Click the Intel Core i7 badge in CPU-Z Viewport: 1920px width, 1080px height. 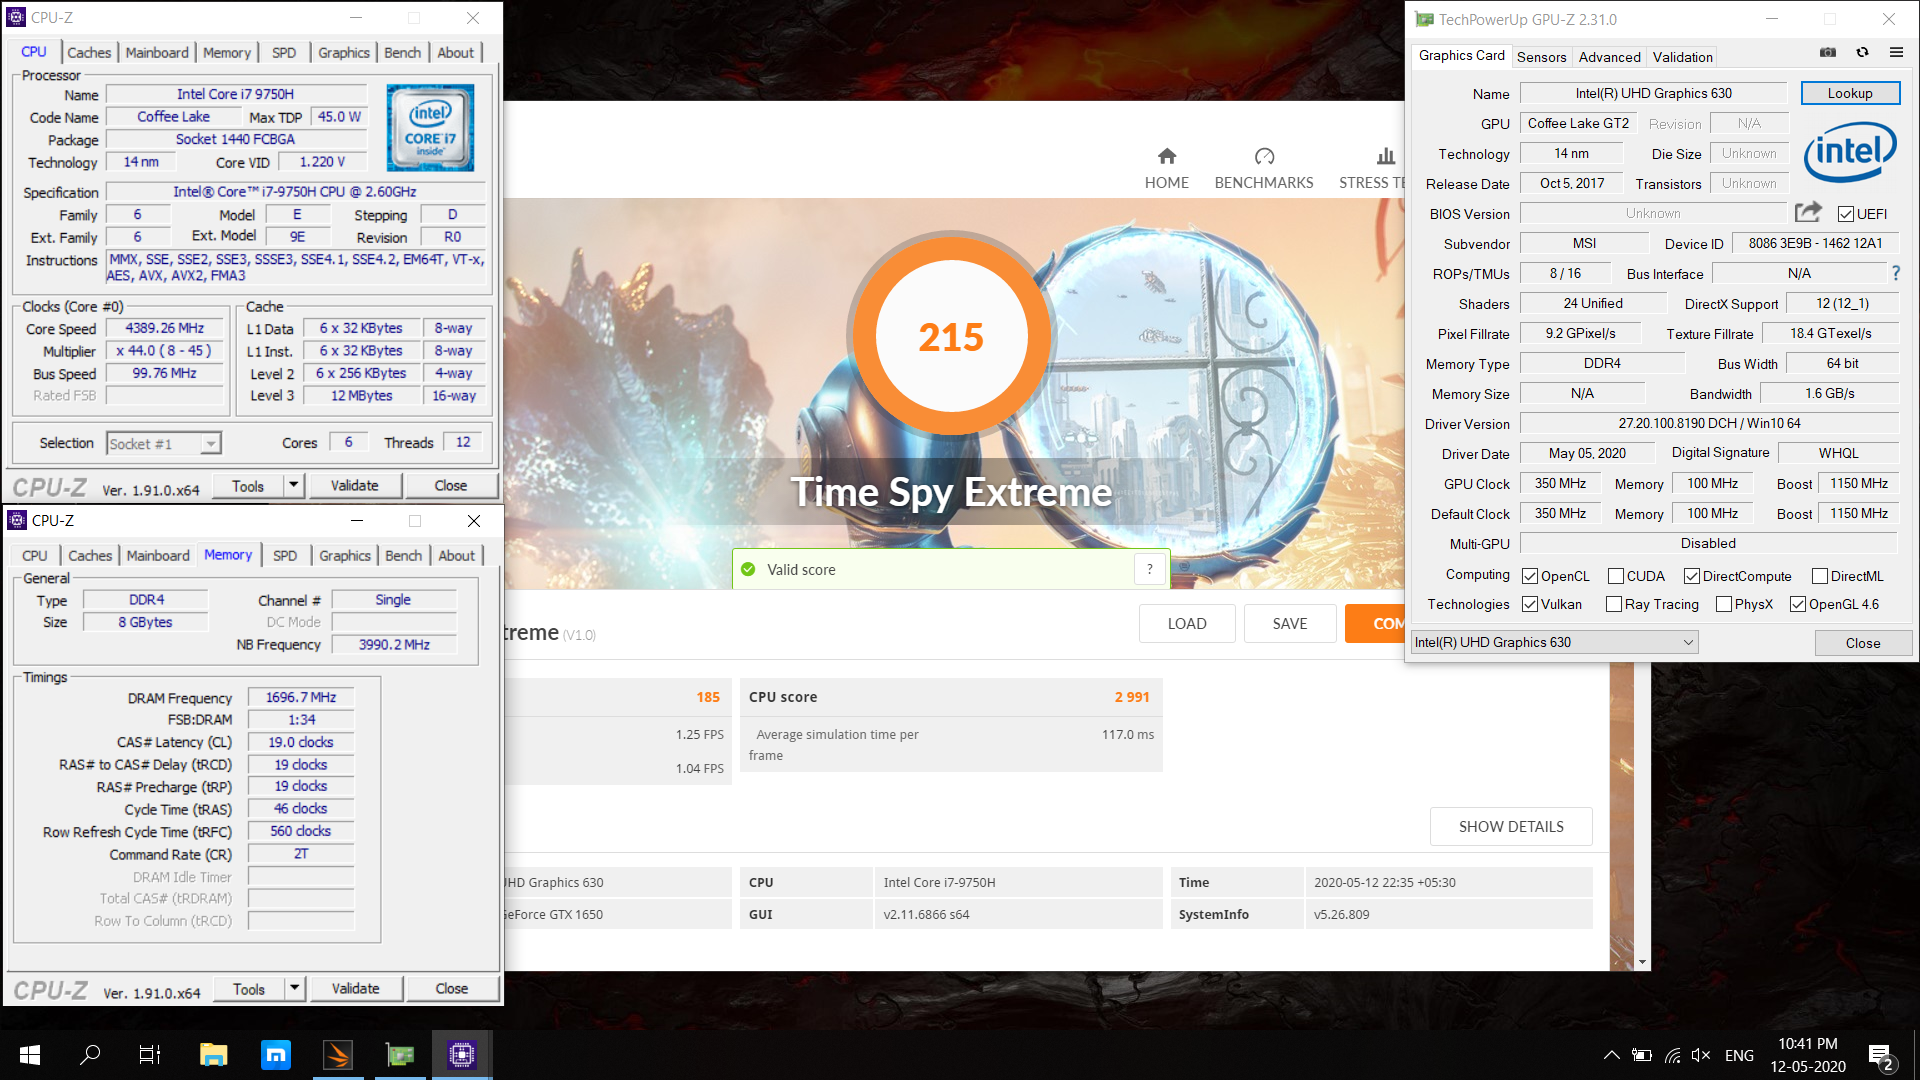(430, 128)
